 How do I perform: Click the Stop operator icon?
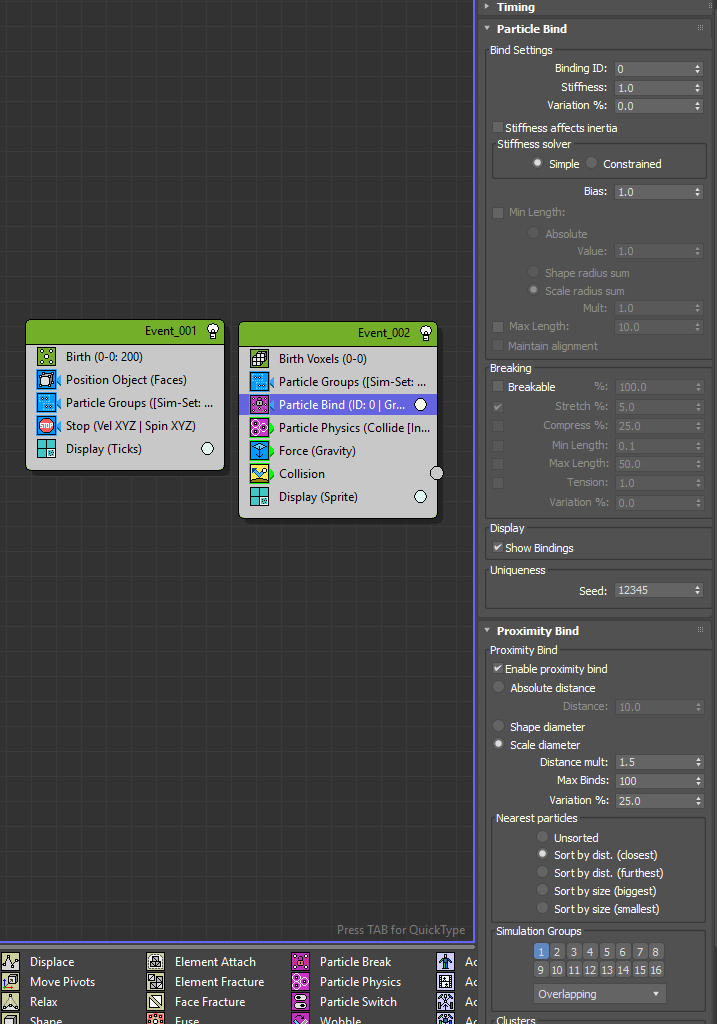47,426
